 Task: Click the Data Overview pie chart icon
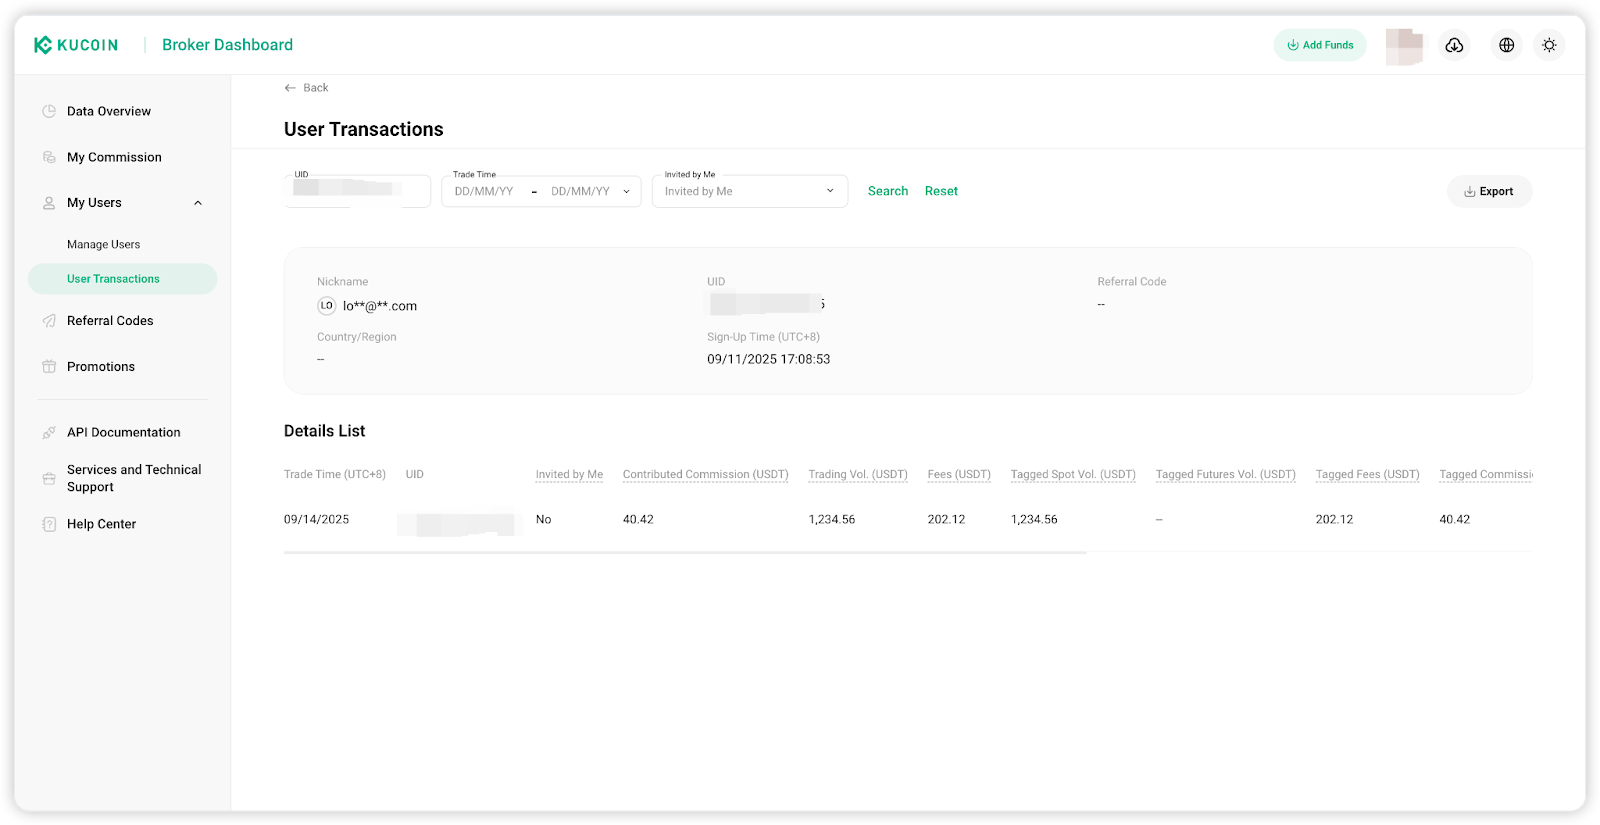pyautogui.click(x=49, y=111)
